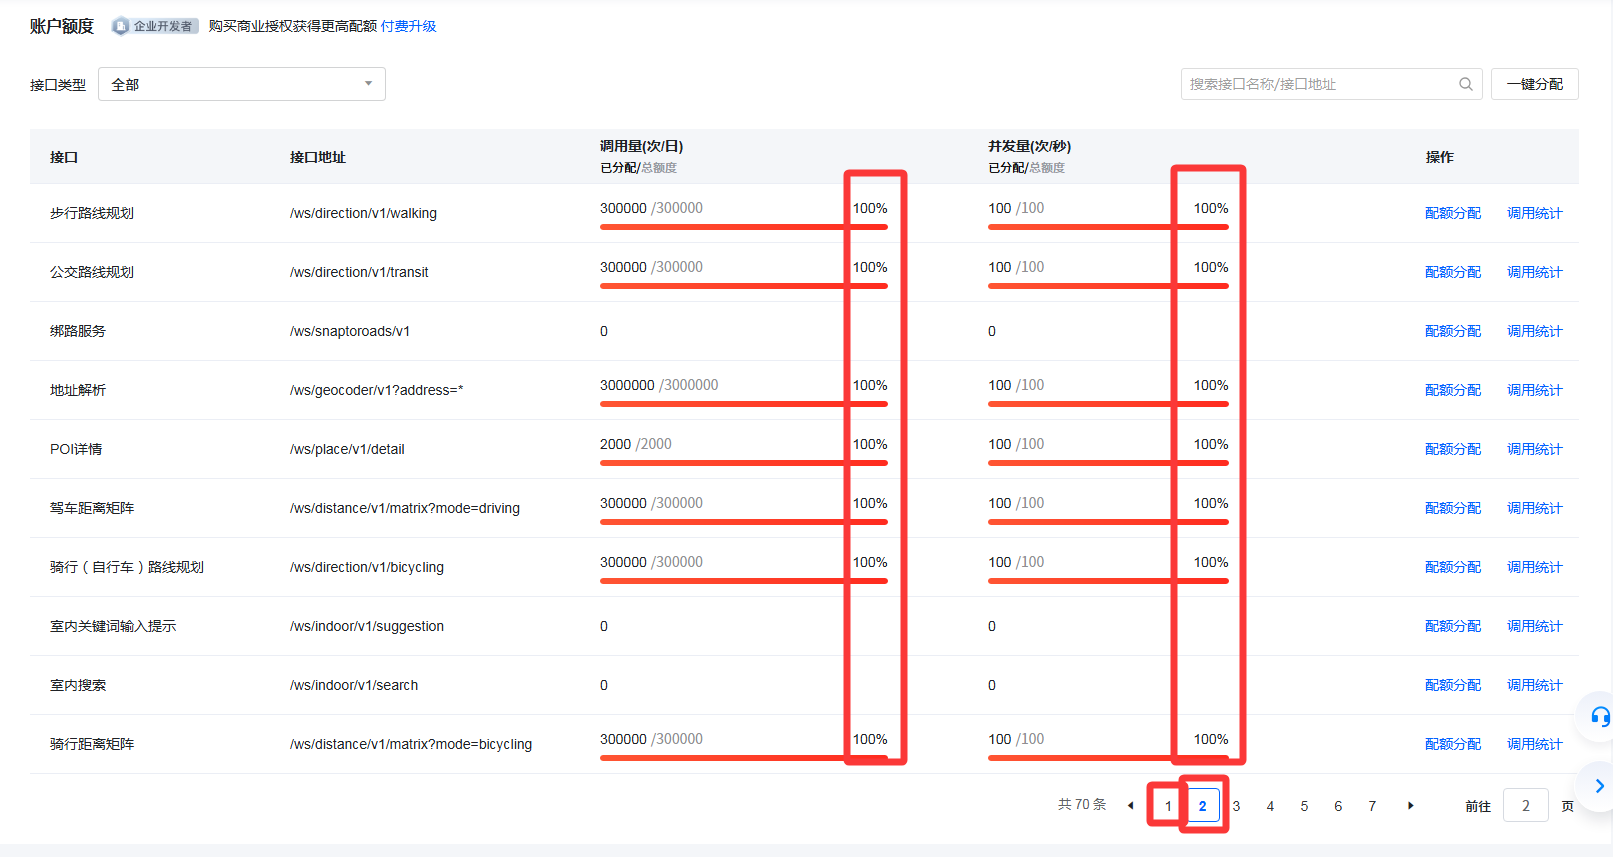Go to previous page arrow
Image resolution: width=1613 pixels, height=857 pixels.
coord(1131,806)
